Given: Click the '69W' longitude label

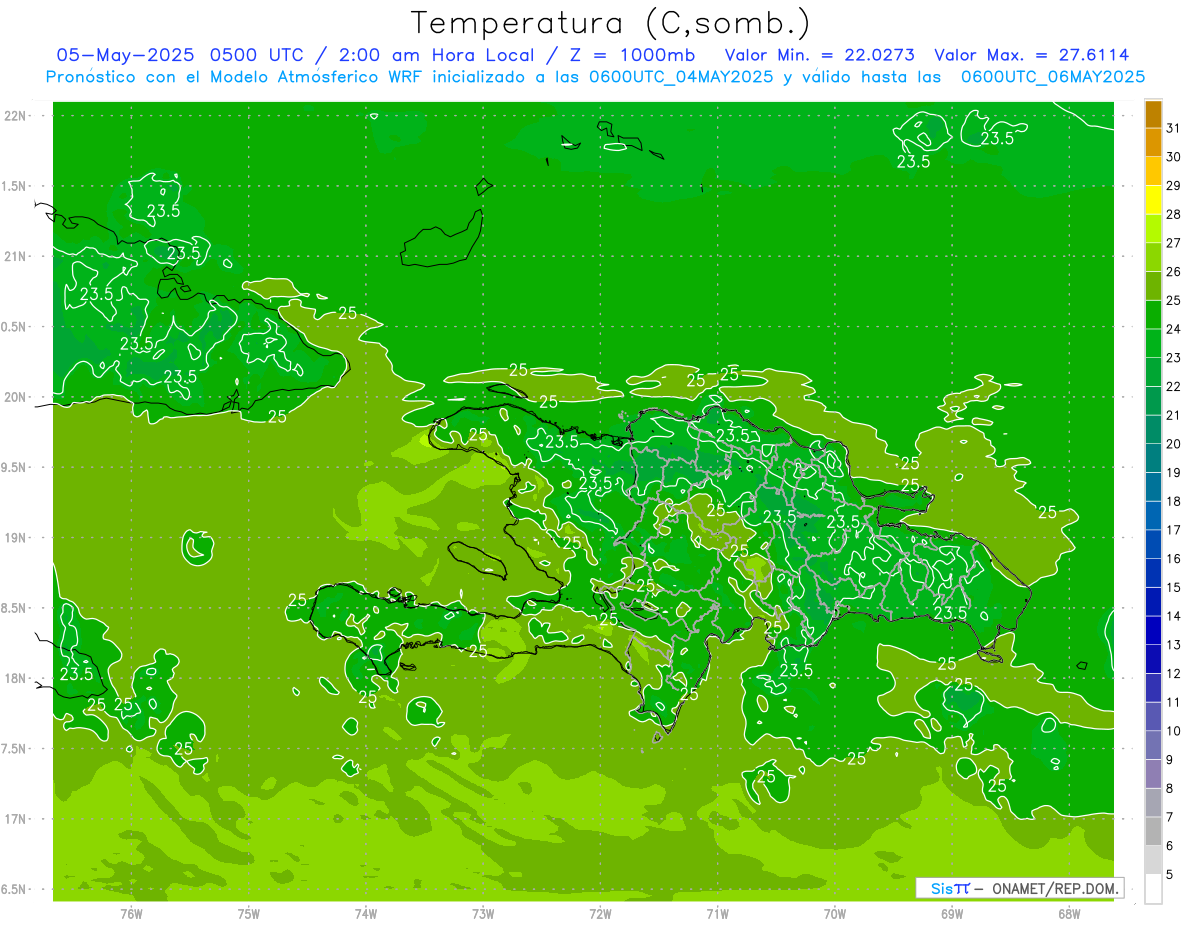Looking at the screenshot, I should [x=952, y=914].
